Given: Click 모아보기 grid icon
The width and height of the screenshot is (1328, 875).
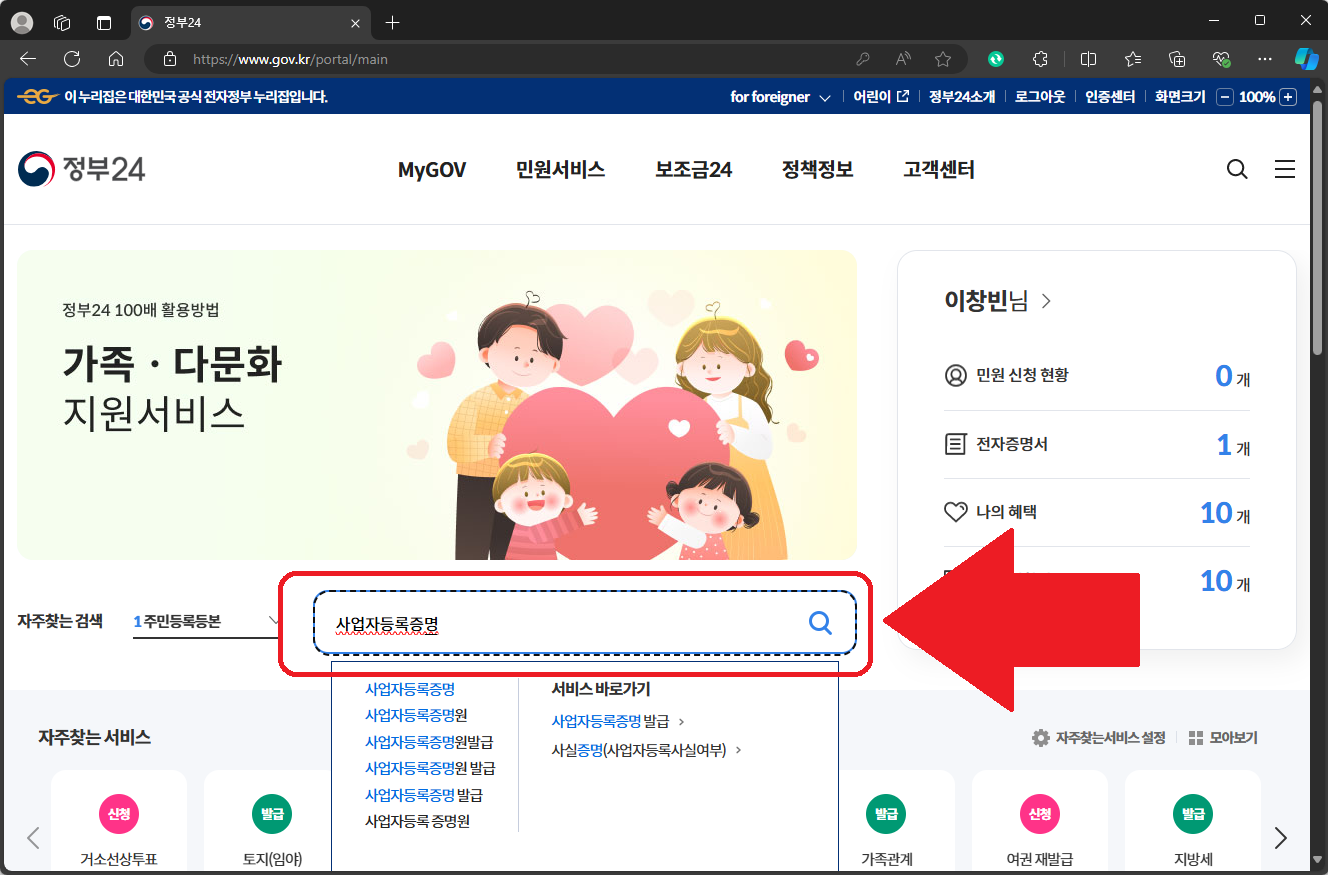Looking at the screenshot, I should point(1222,738).
